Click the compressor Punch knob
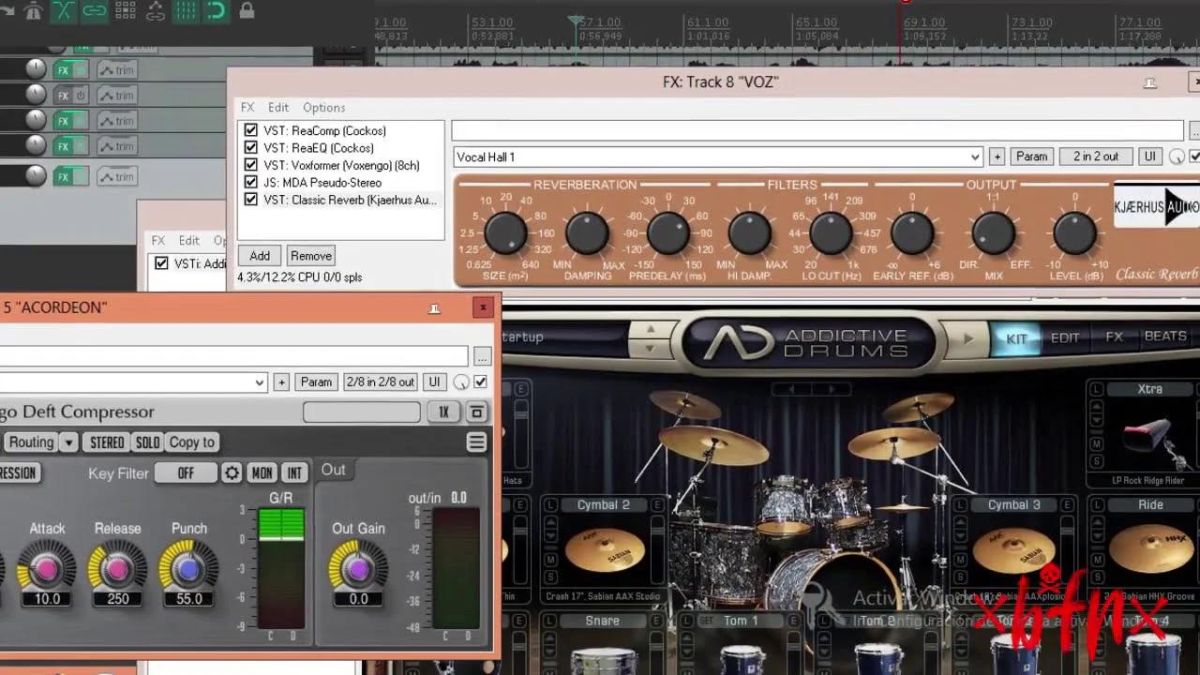1200x675 pixels. 188,567
